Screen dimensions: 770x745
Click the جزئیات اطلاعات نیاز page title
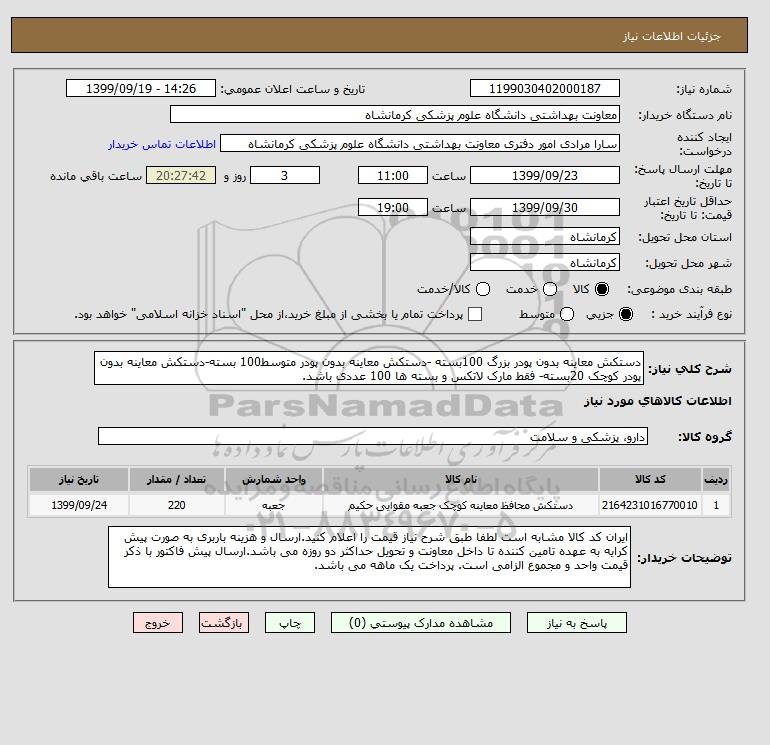[671, 37]
